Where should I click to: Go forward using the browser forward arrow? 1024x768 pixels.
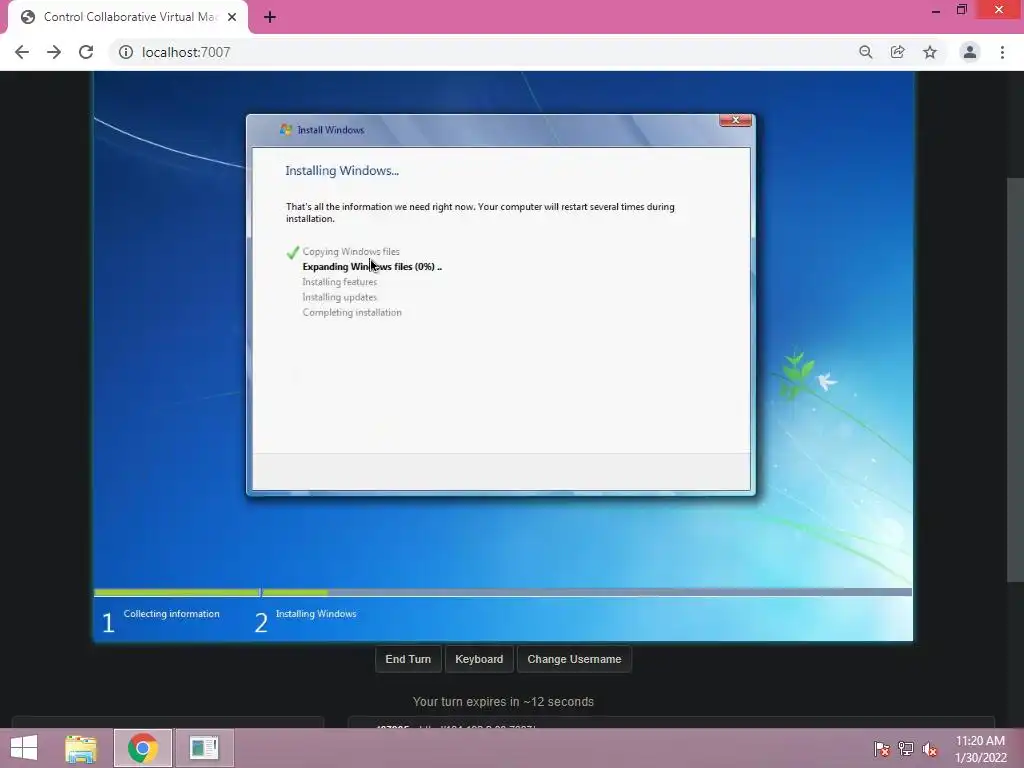coord(54,52)
